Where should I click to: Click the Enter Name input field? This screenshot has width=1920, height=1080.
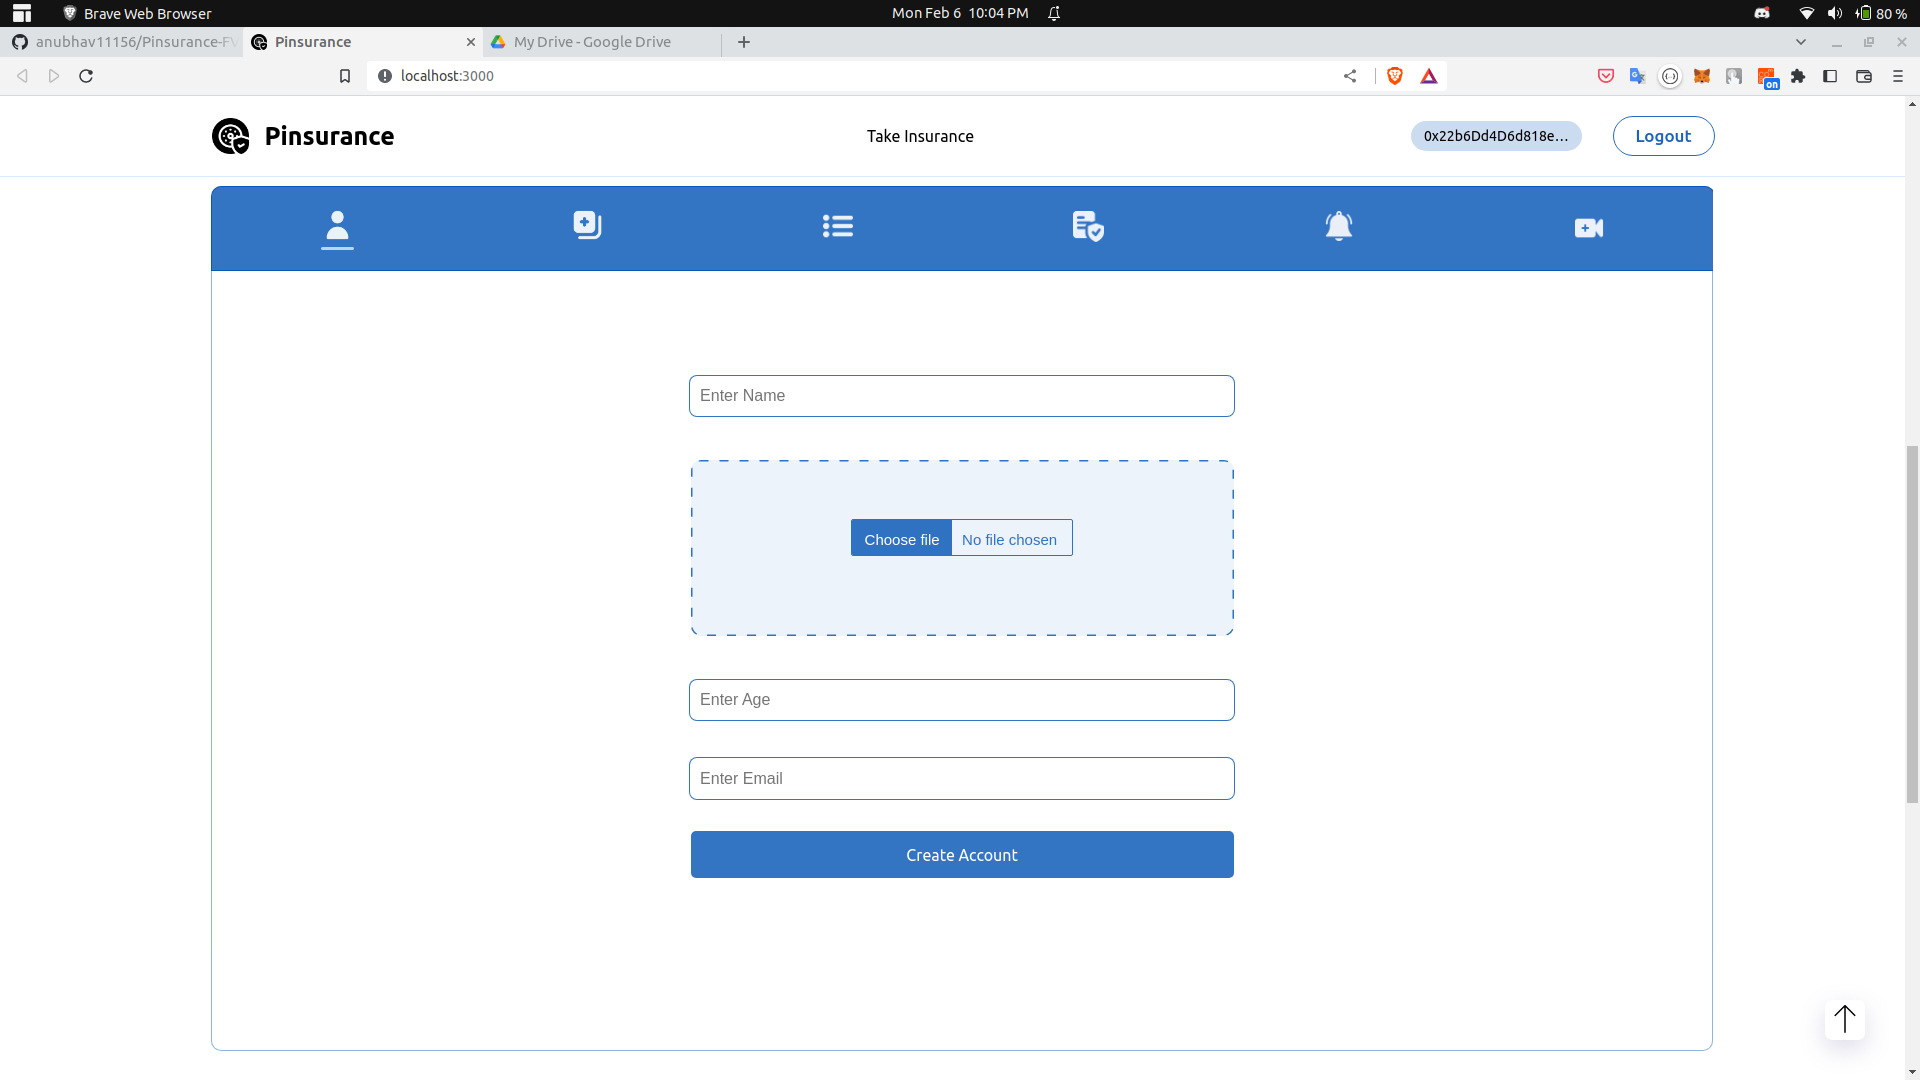click(961, 396)
